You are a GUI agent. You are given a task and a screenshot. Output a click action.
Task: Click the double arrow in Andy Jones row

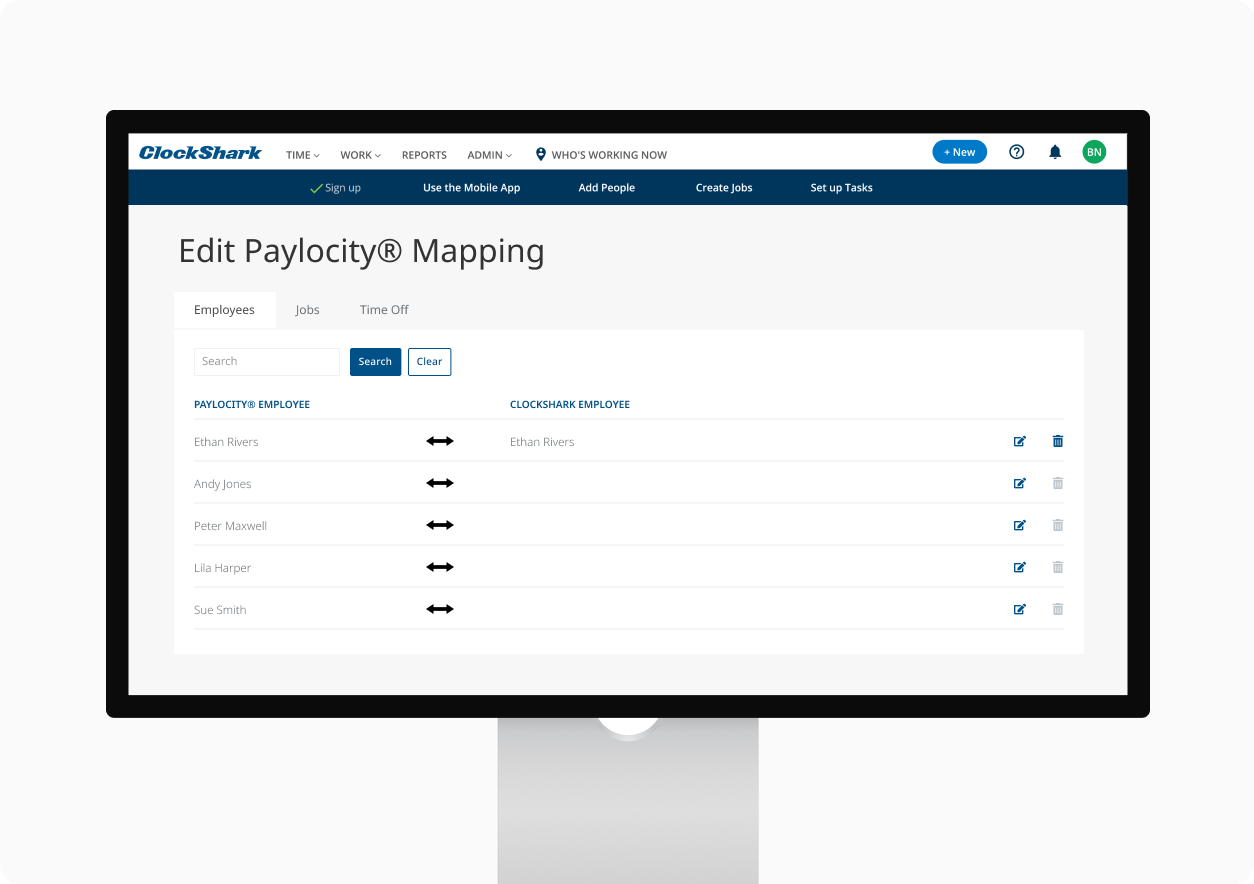coord(440,483)
